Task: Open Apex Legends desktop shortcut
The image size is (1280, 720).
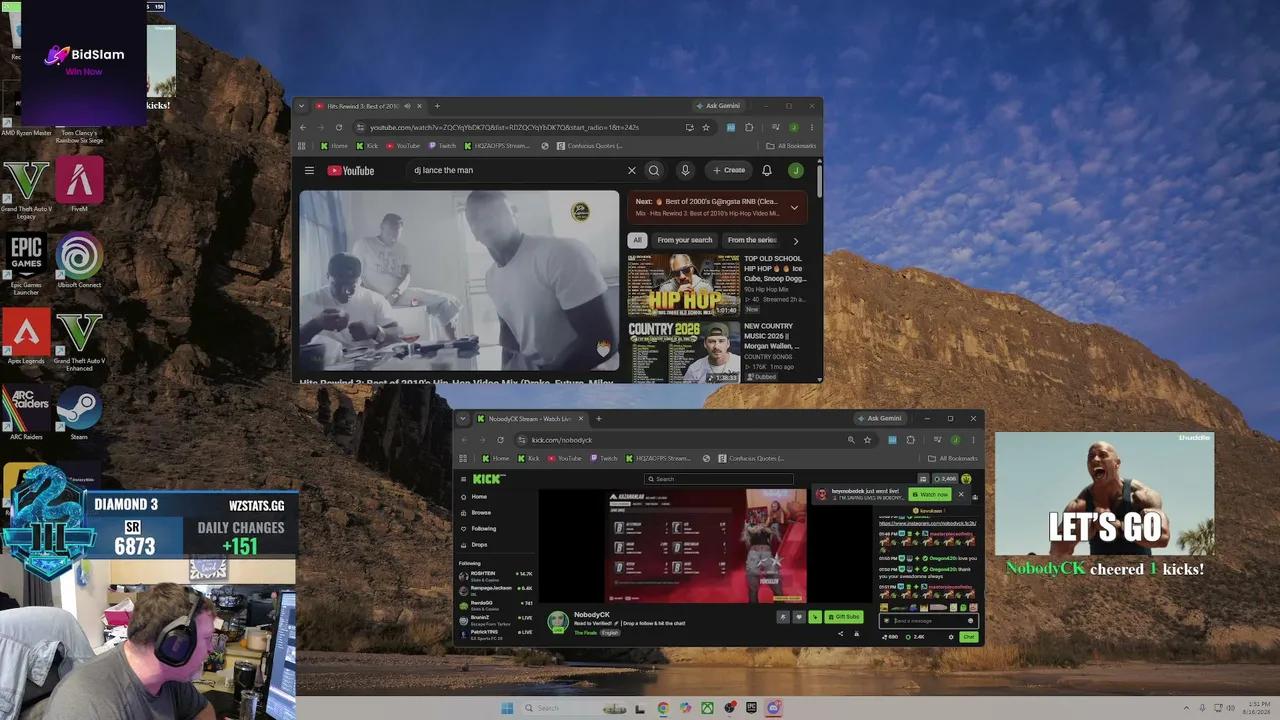Action: click(26, 334)
